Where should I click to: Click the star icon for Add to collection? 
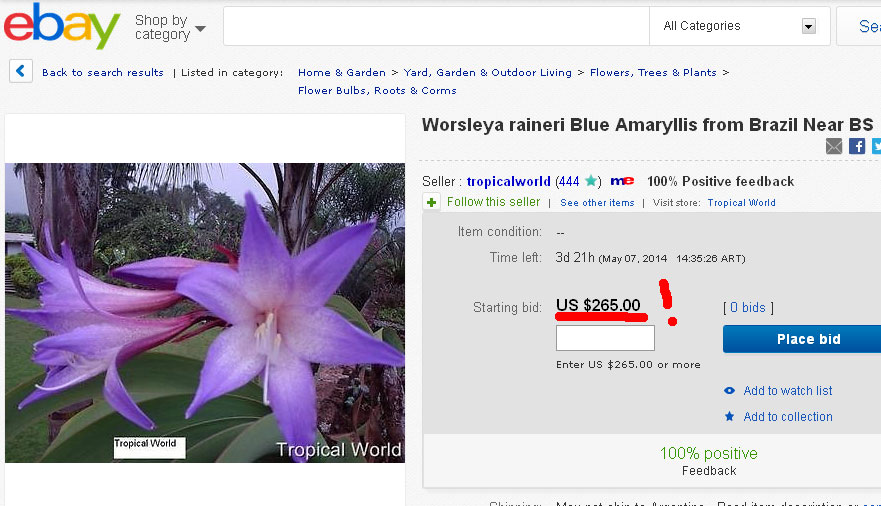click(729, 416)
